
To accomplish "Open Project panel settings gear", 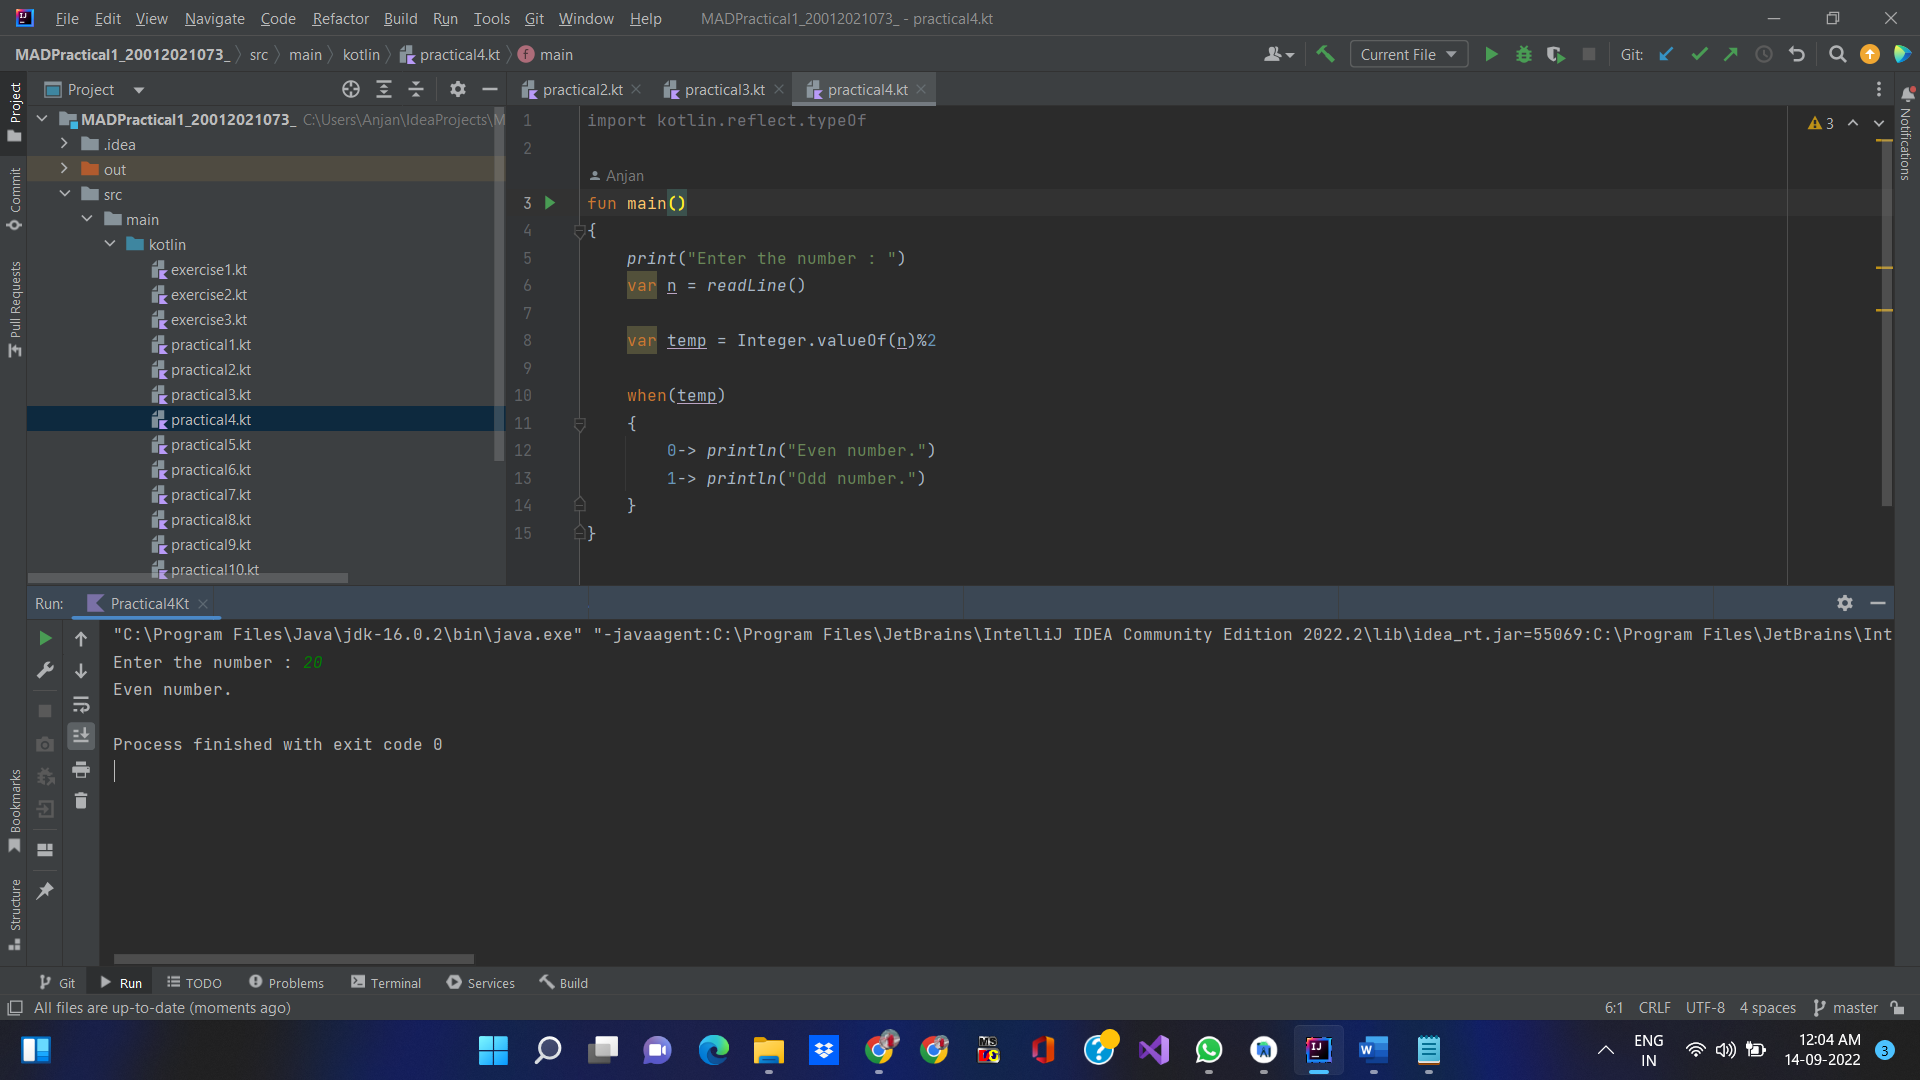I will tap(457, 89).
